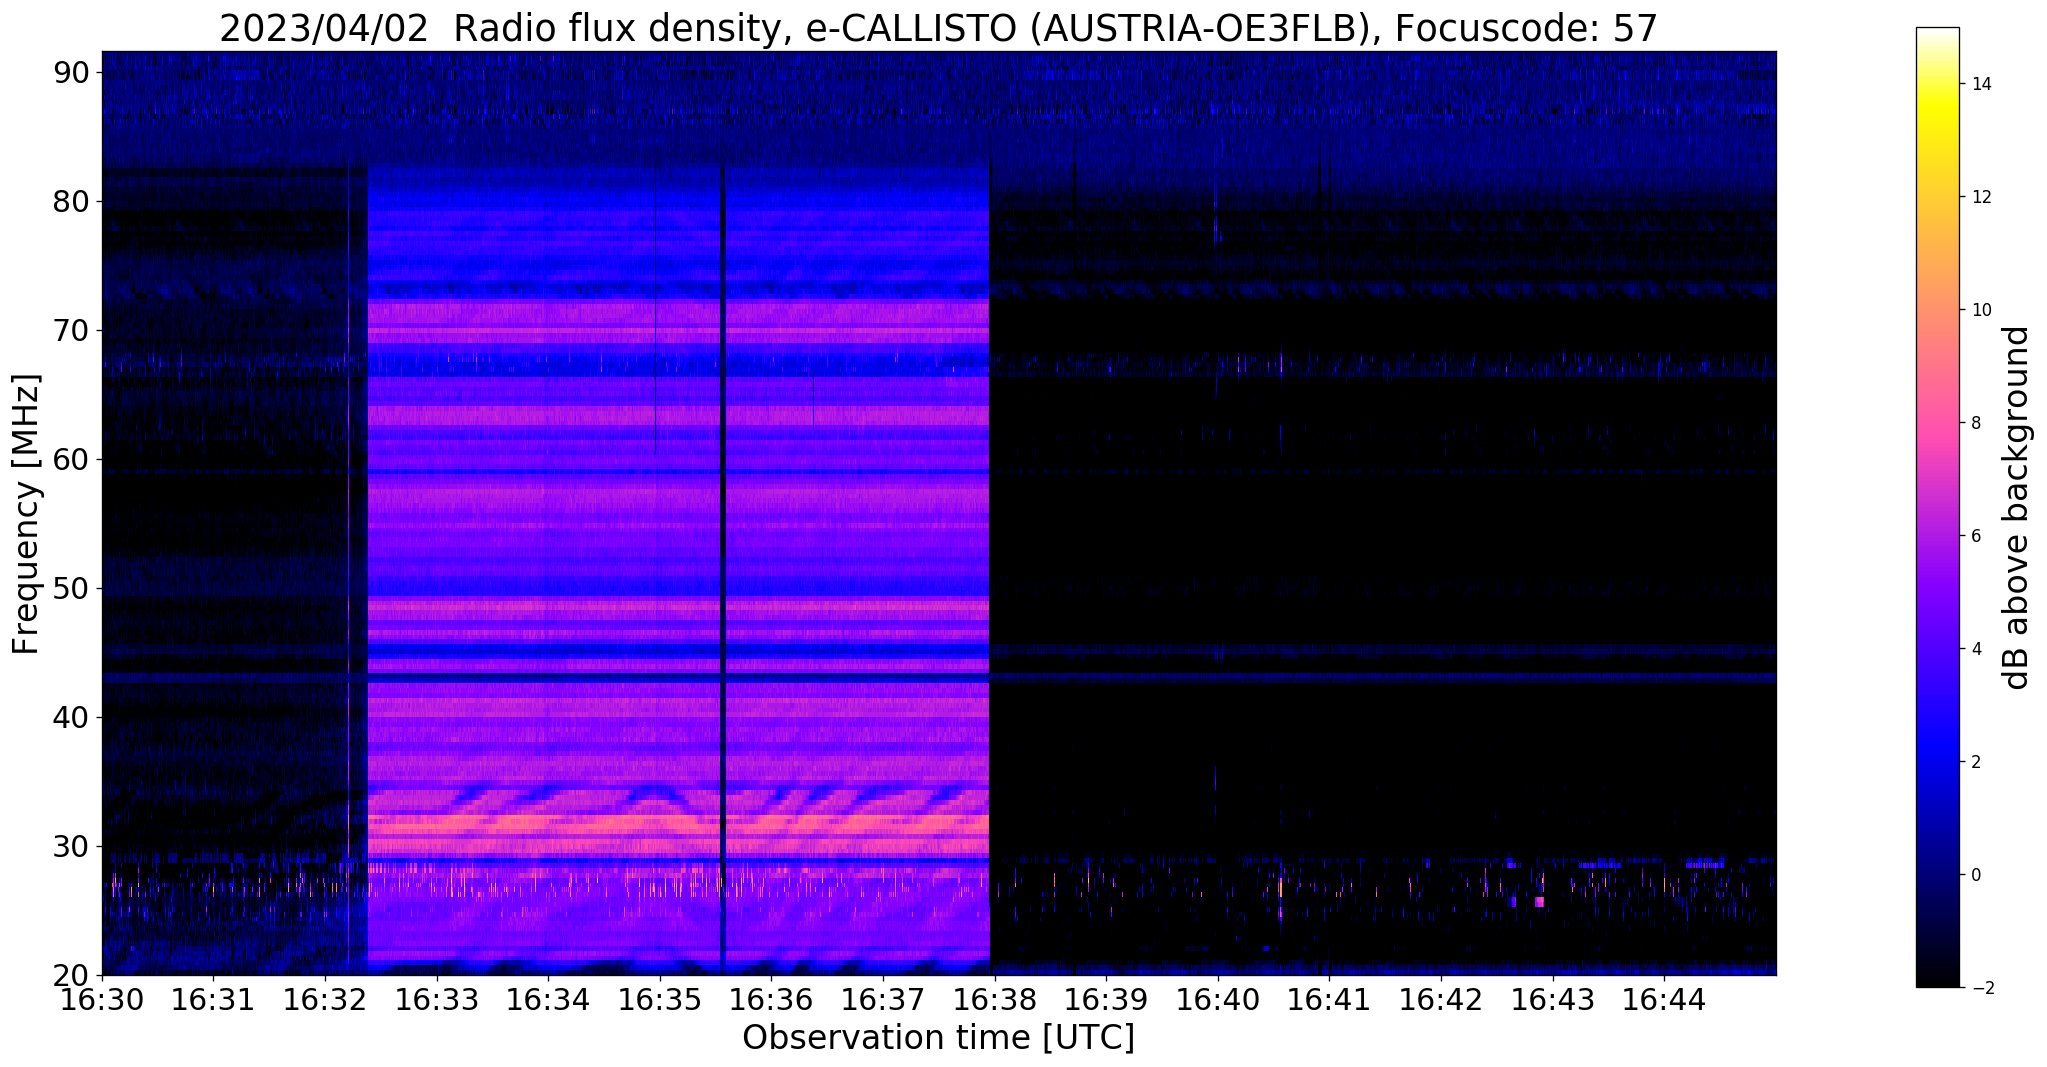2047x1067 pixels.
Task: Click the colorbar tick label 10
Action: click(1981, 310)
